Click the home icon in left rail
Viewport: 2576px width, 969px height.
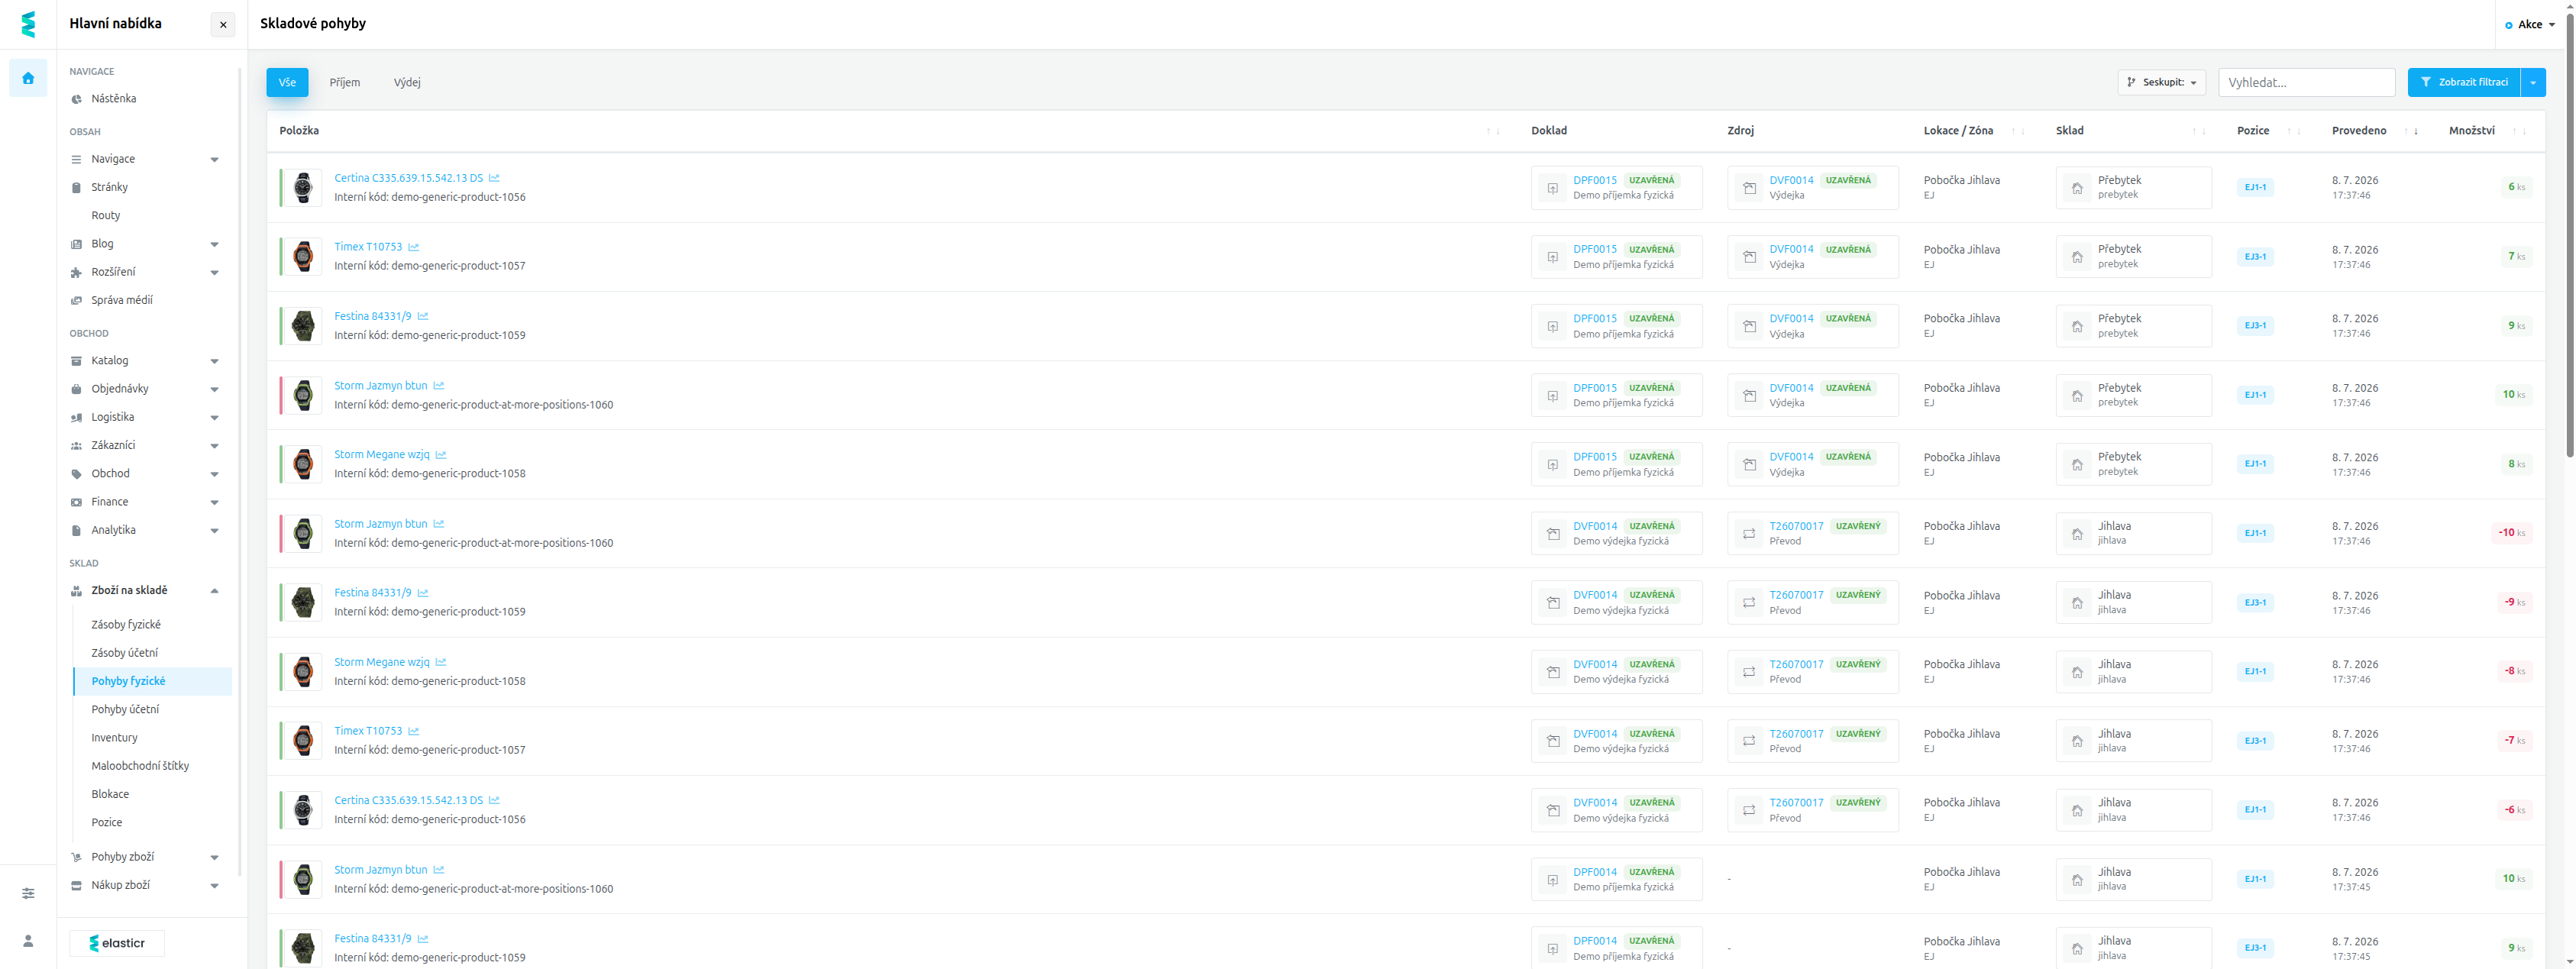tap(28, 78)
